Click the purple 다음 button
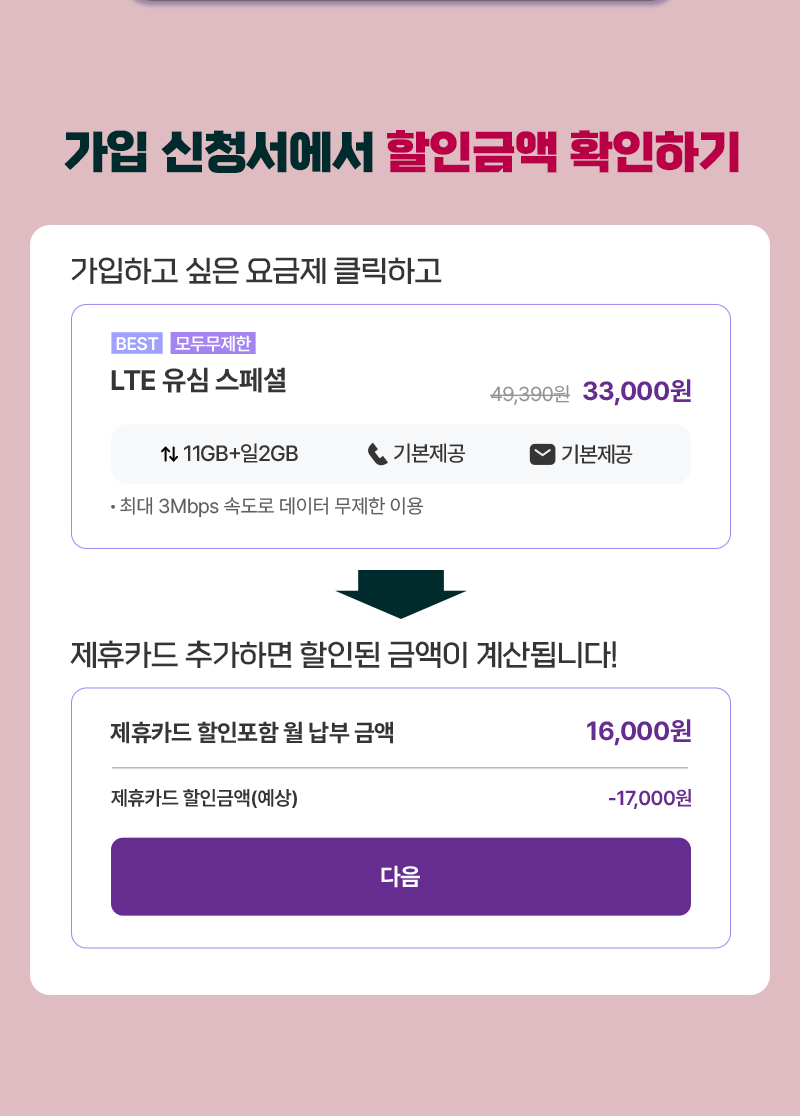This screenshot has height=1116, width=800. click(x=401, y=876)
